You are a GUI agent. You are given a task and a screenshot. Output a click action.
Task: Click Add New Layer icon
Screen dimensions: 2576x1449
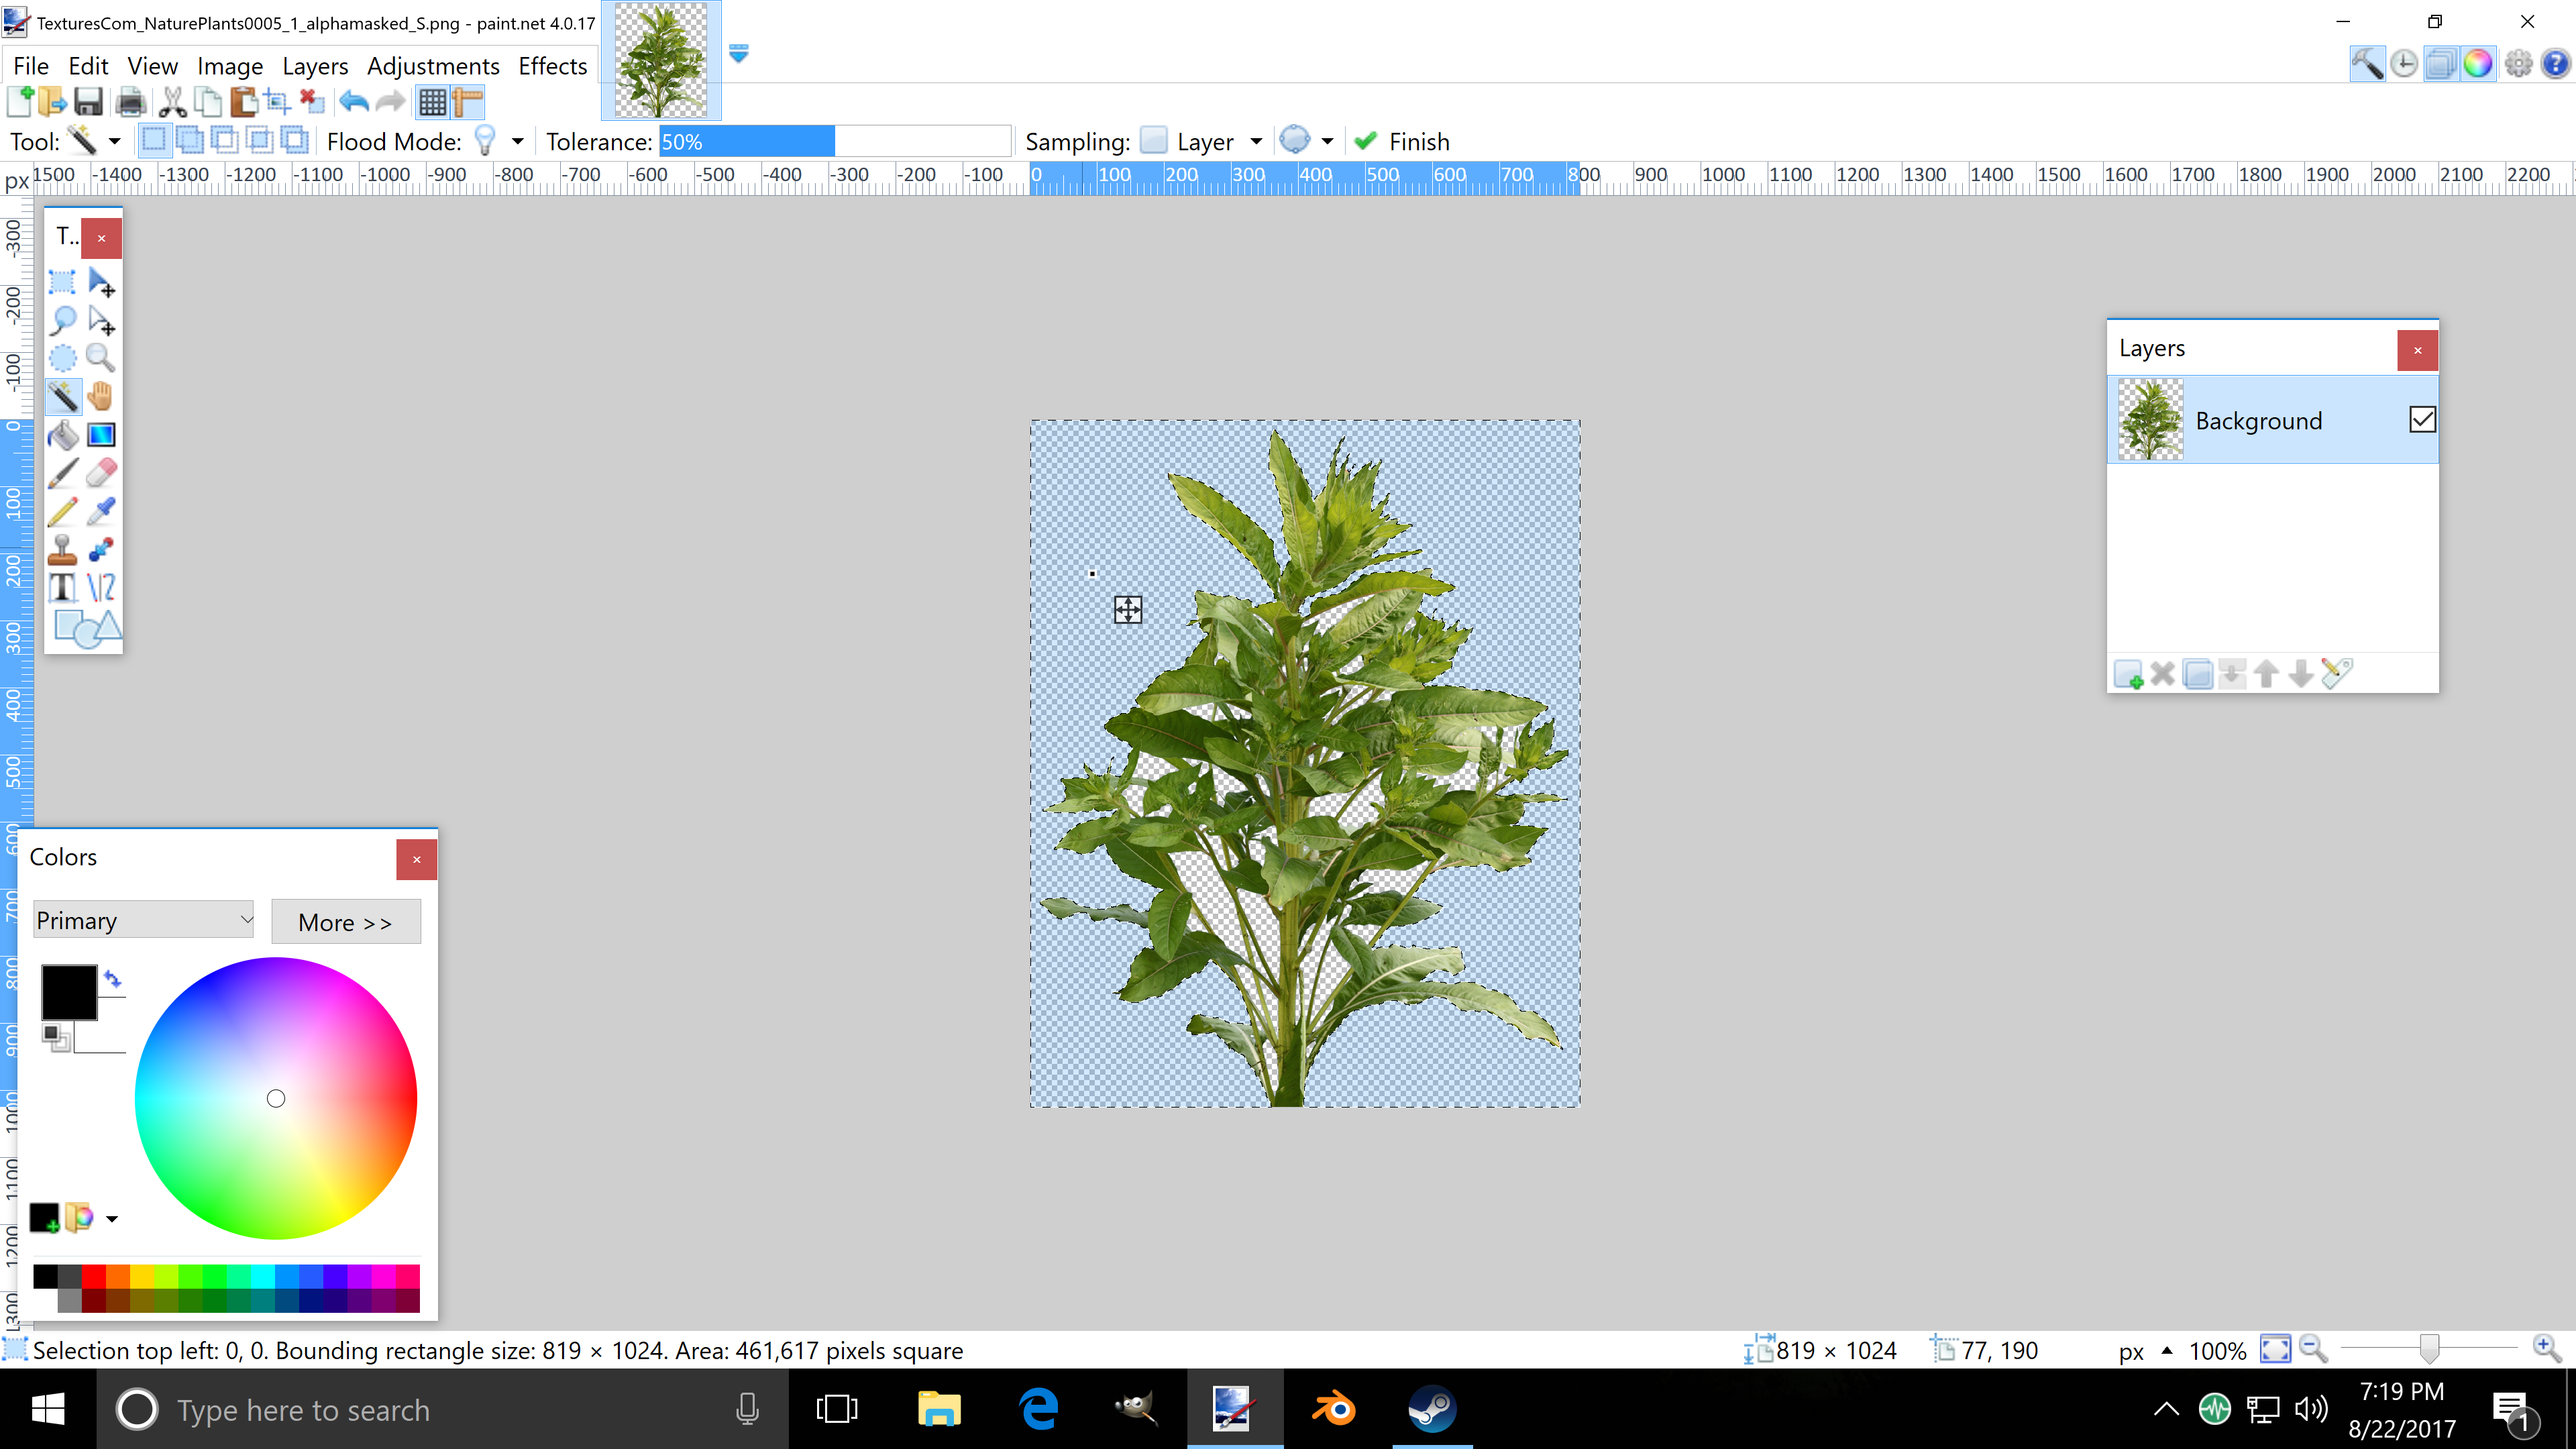(x=2127, y=674)
